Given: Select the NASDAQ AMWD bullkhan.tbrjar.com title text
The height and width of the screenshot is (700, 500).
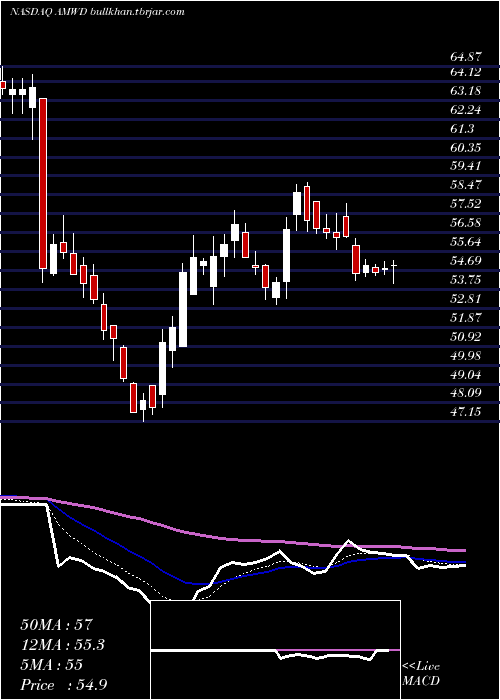Looking at the screenshot, I should [x=97, y=12].
